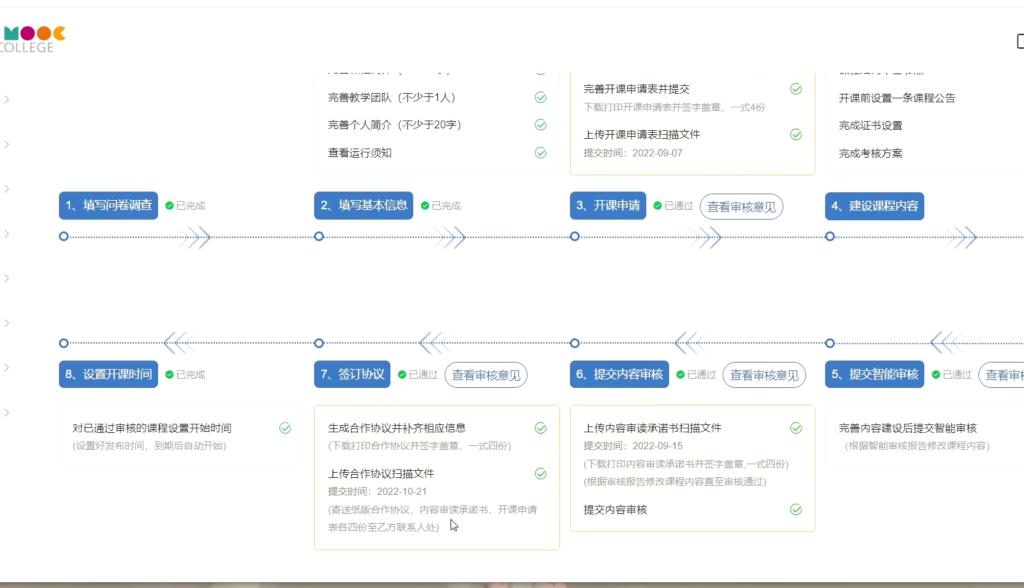Open 查看审核意见 for 提交内容审核 step

[764, 375]
